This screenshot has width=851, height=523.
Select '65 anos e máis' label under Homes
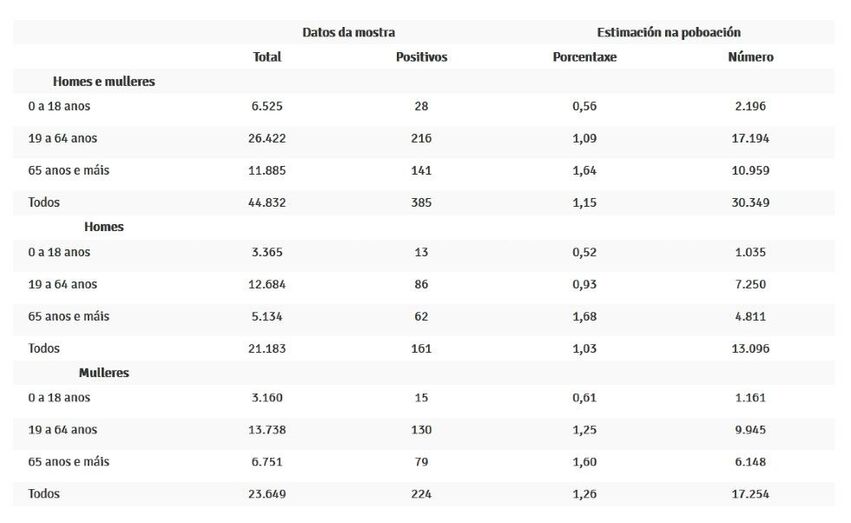click(x=69, y=317)
